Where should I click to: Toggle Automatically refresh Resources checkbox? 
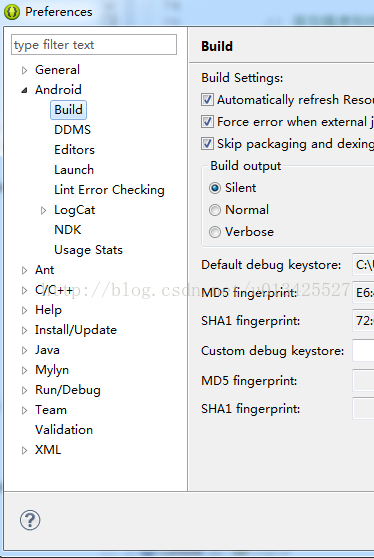tap(207, 100)
